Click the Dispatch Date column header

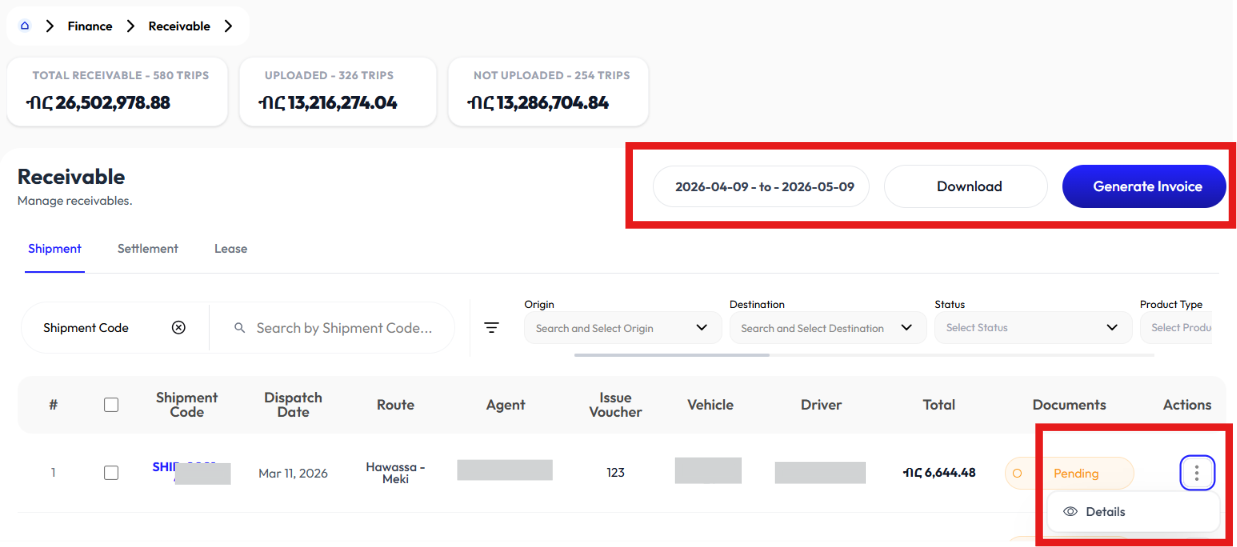click(293, 405)
